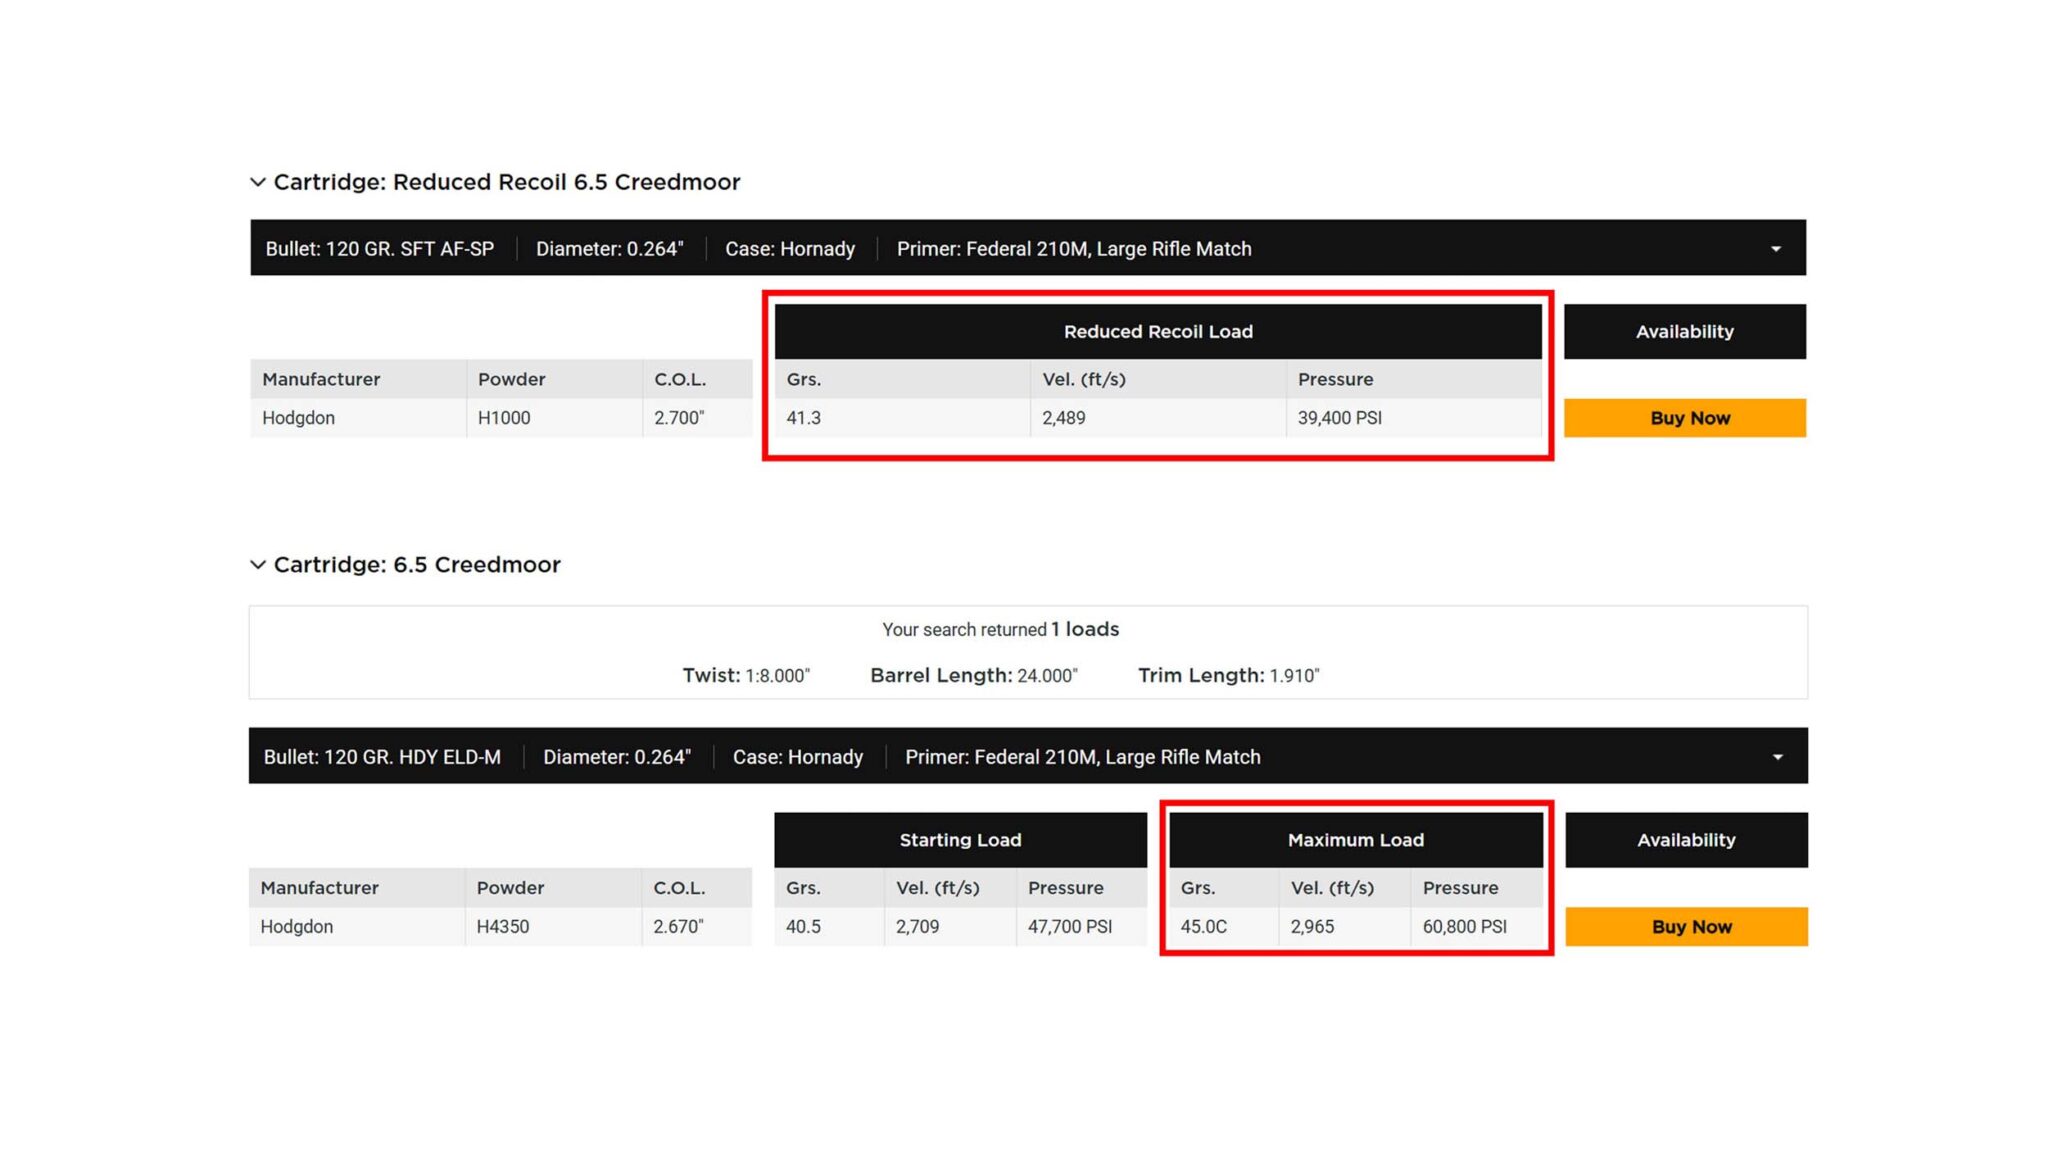Click the 60,800 PSI maximum pressure value
The height and width of the screenshot is (1152, 2048).
pos(1464,927)
